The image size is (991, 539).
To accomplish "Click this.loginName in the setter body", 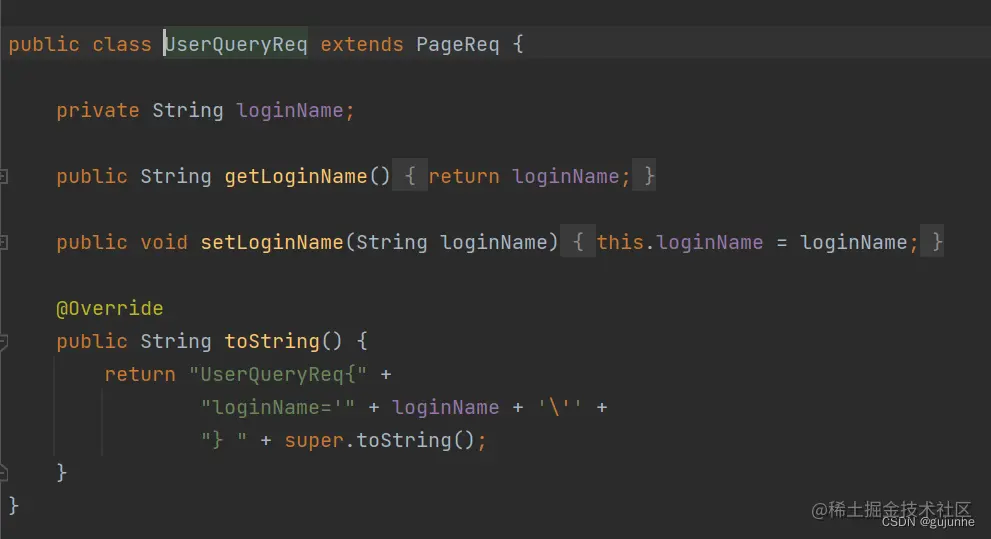I will [680, 242].
